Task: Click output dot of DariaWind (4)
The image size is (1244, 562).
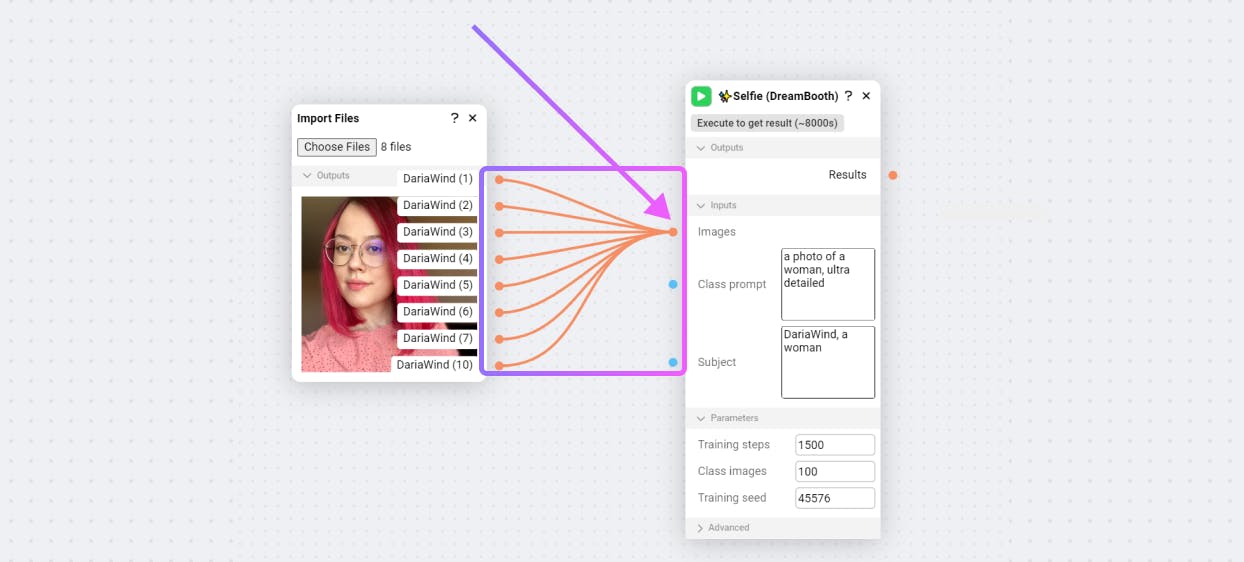Action: coord(499,259)
